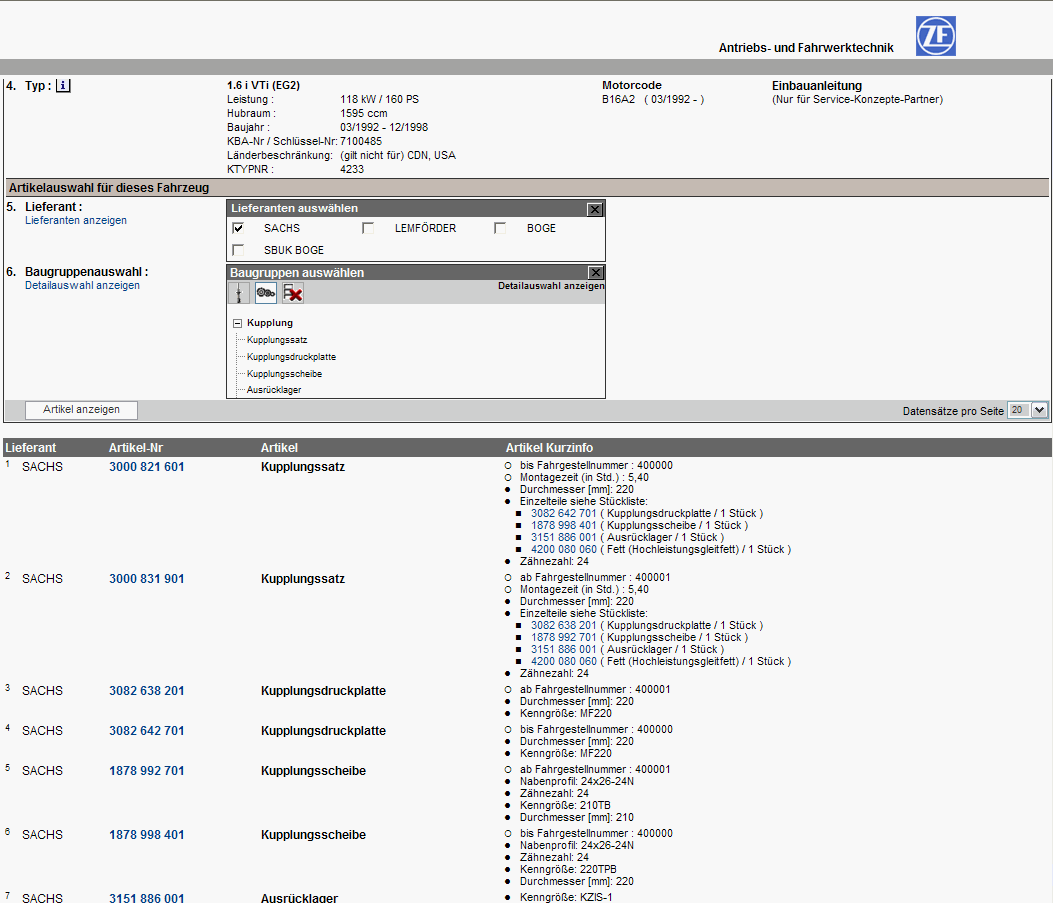Open parts list link 3082 642 701 Kupplungsdruckplatte
The image size is (1053, 903).
563,514
